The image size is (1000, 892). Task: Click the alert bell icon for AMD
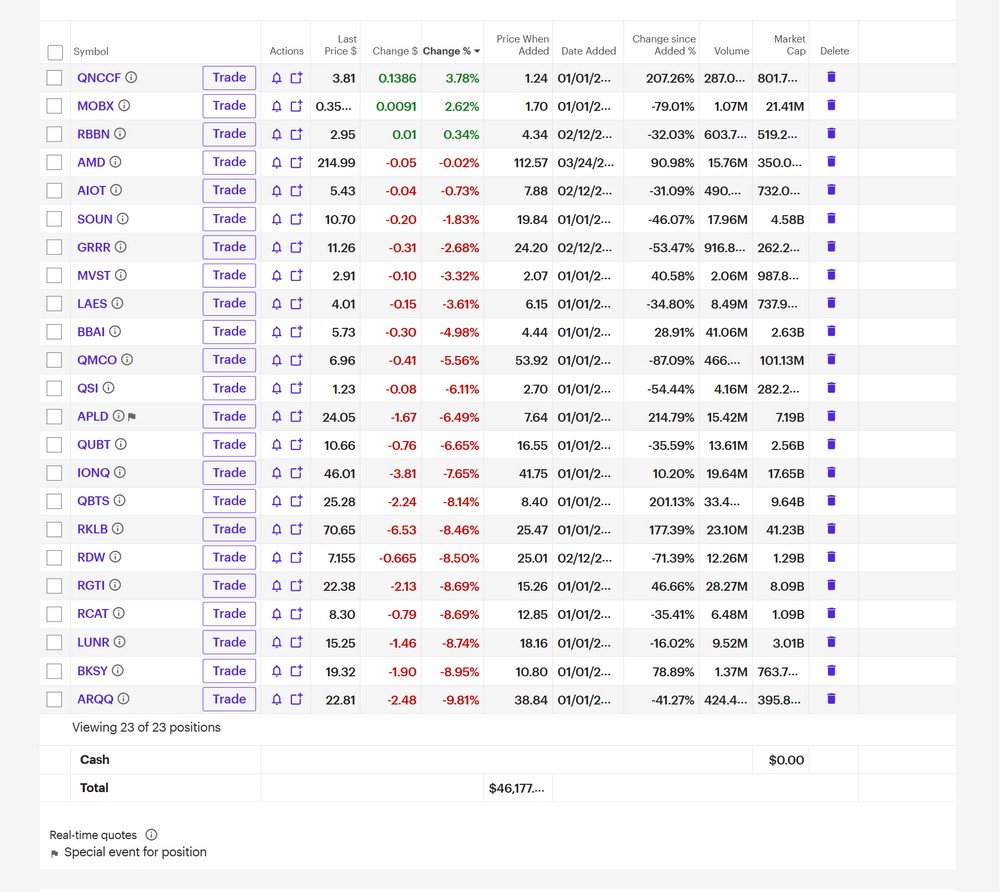click(277, 162)
